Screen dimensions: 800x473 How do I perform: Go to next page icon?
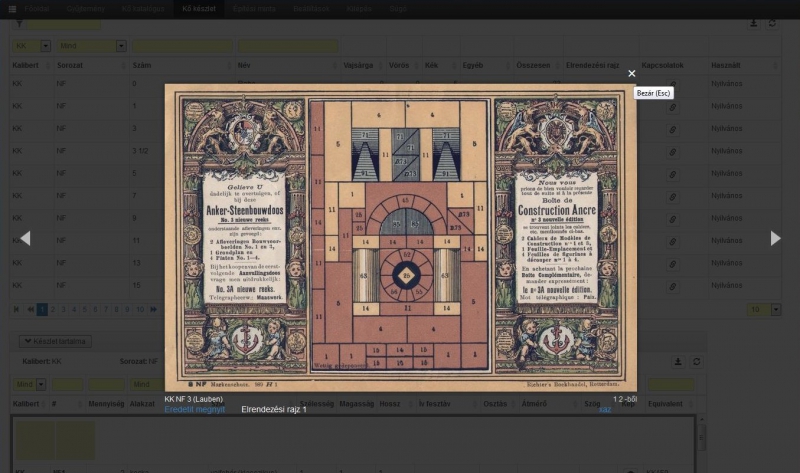coord(153,309)
